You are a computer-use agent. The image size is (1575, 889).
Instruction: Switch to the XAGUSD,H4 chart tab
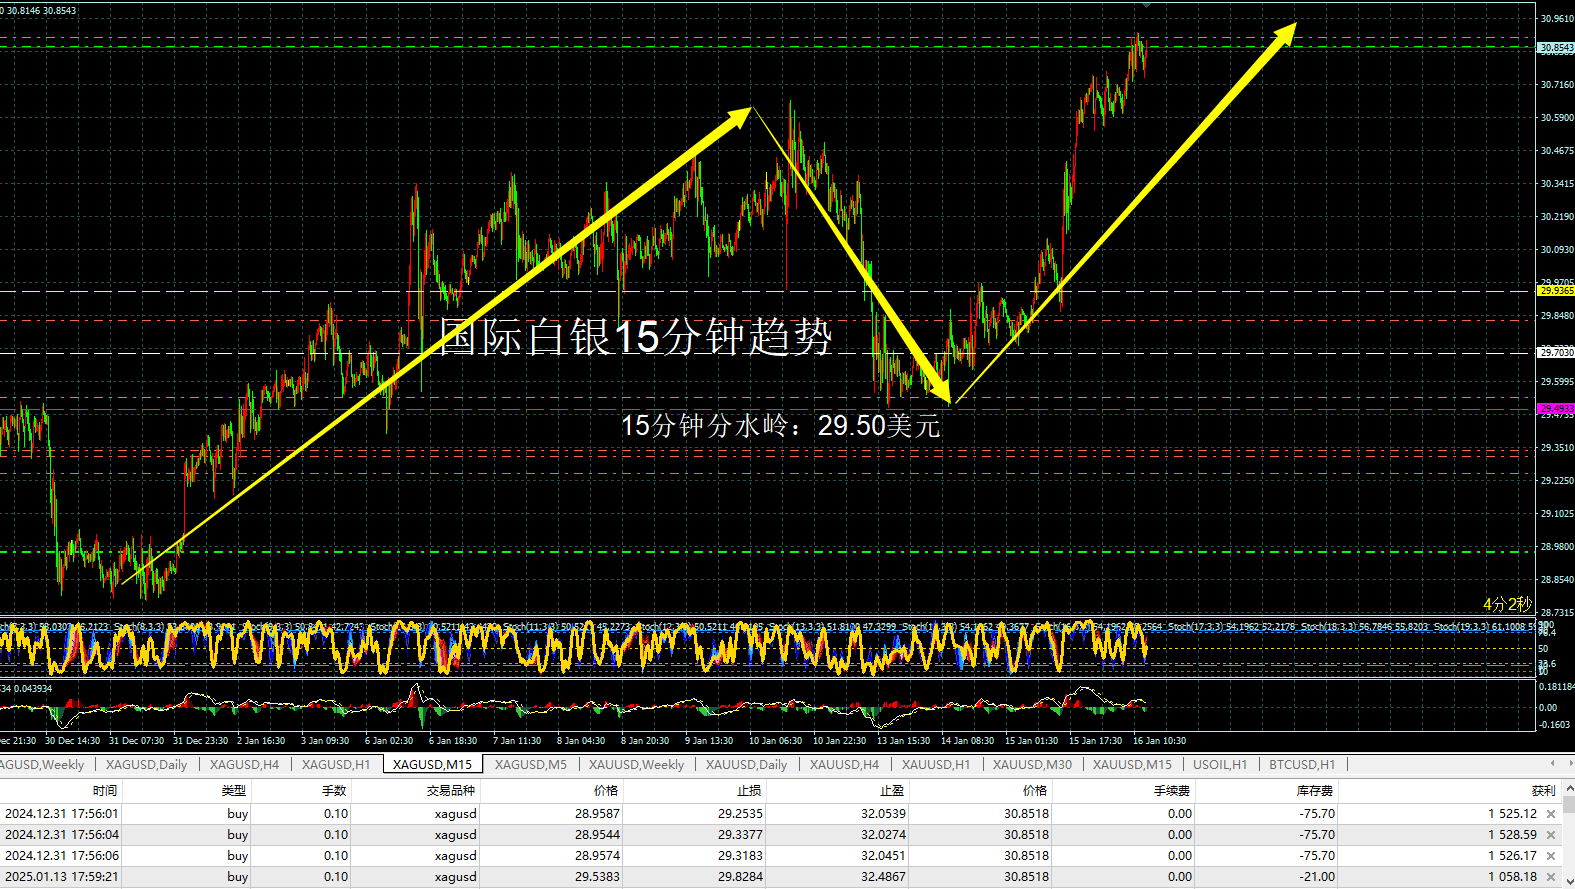coord(244,765)
